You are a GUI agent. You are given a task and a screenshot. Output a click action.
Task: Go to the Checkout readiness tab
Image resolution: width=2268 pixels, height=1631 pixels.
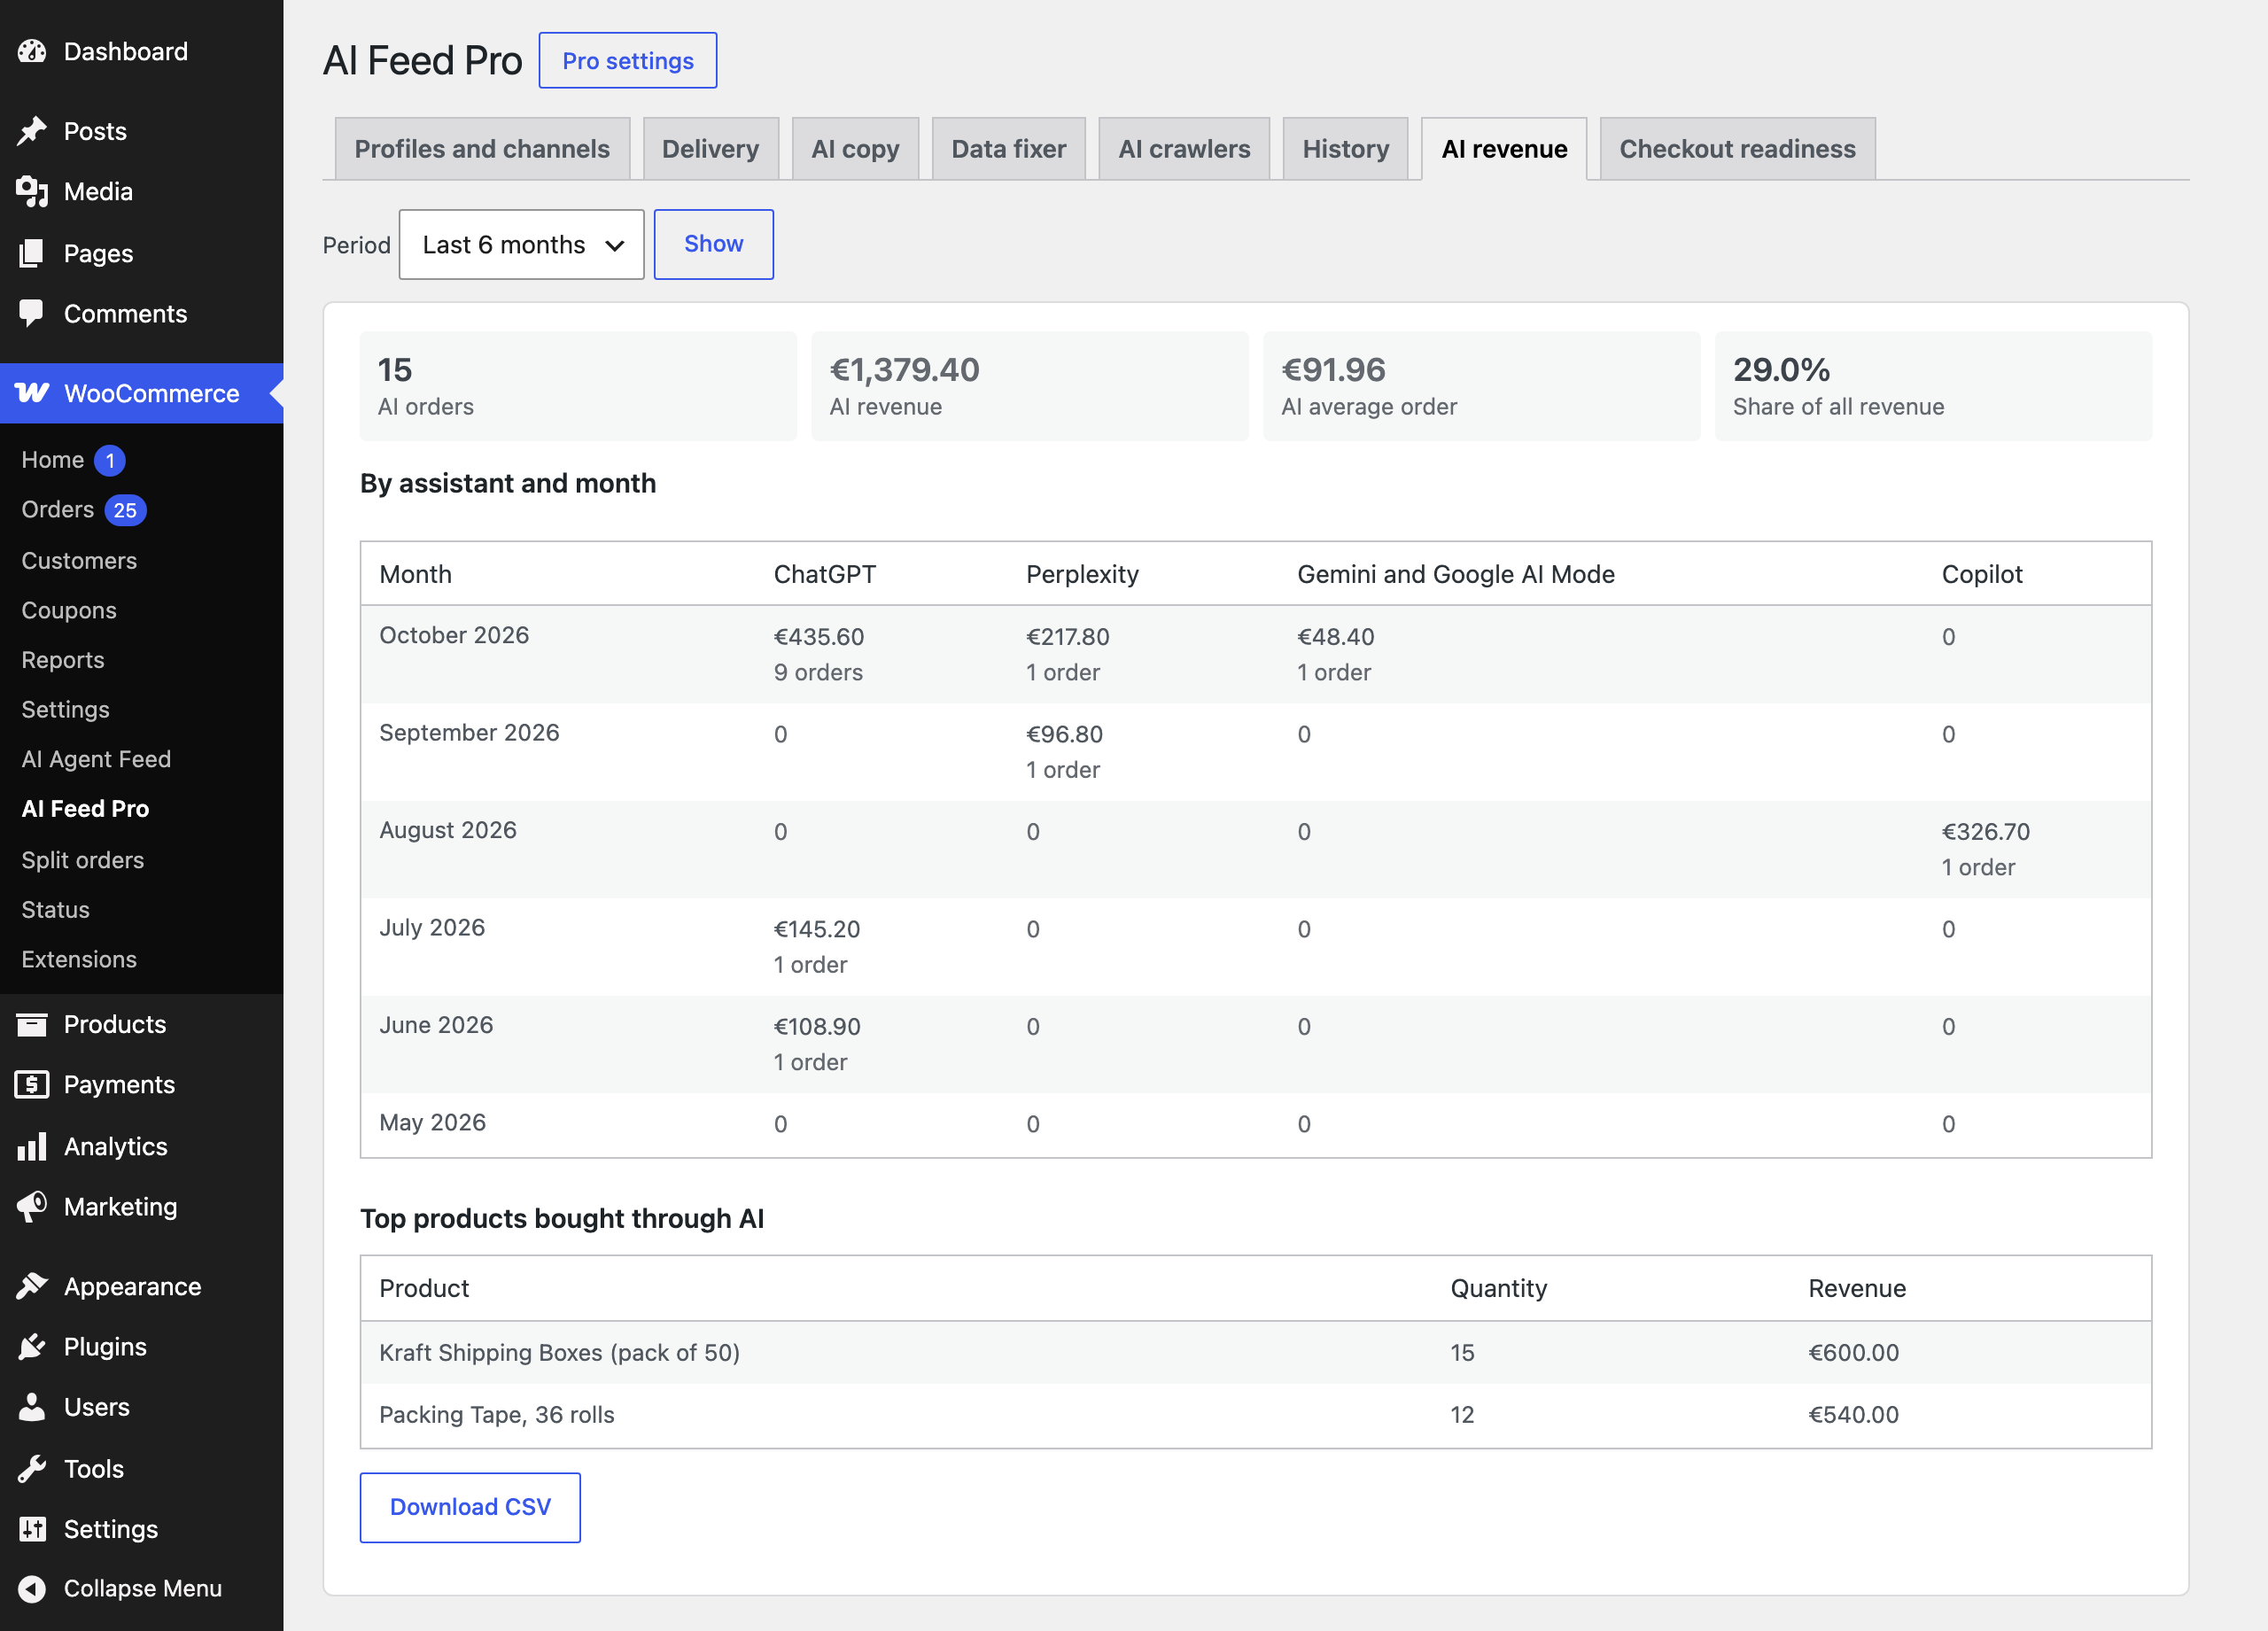coord(1737,149)
